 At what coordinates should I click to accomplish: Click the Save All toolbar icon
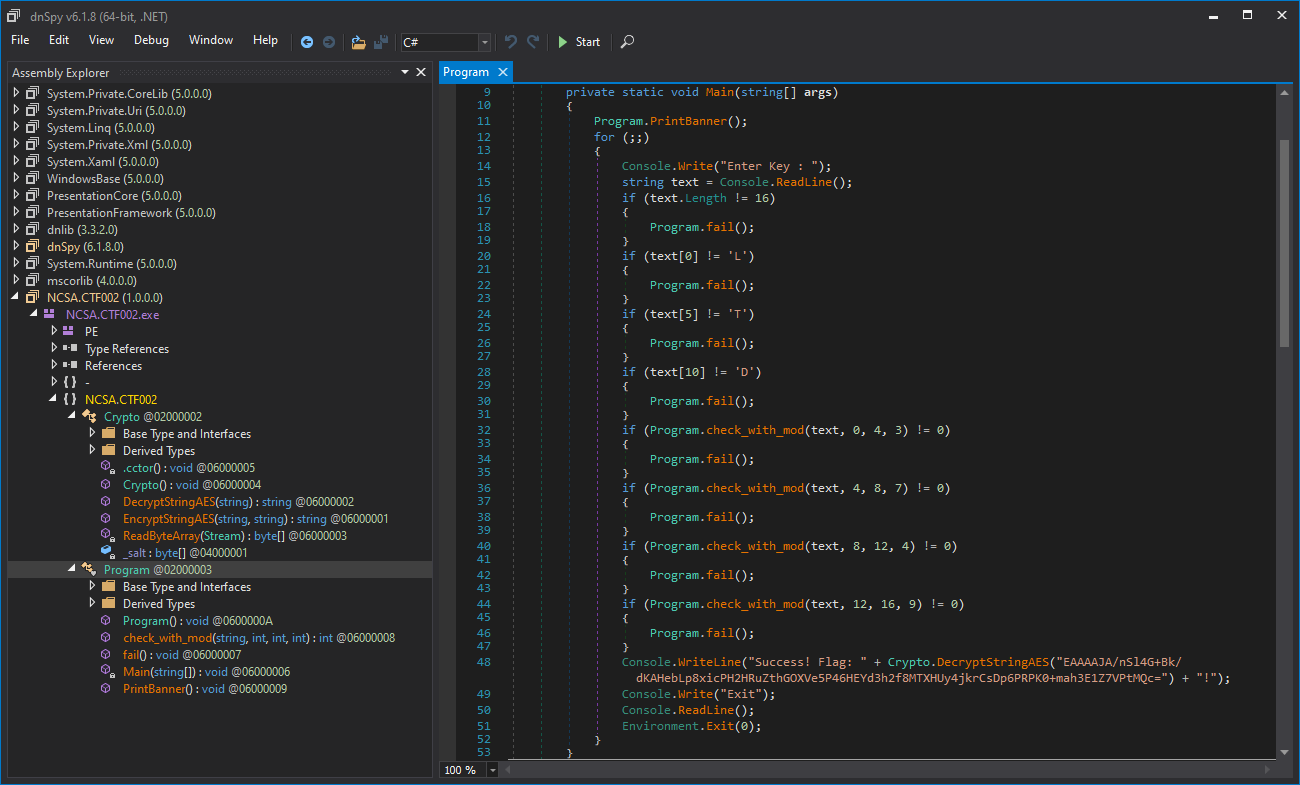coord(381,42)
